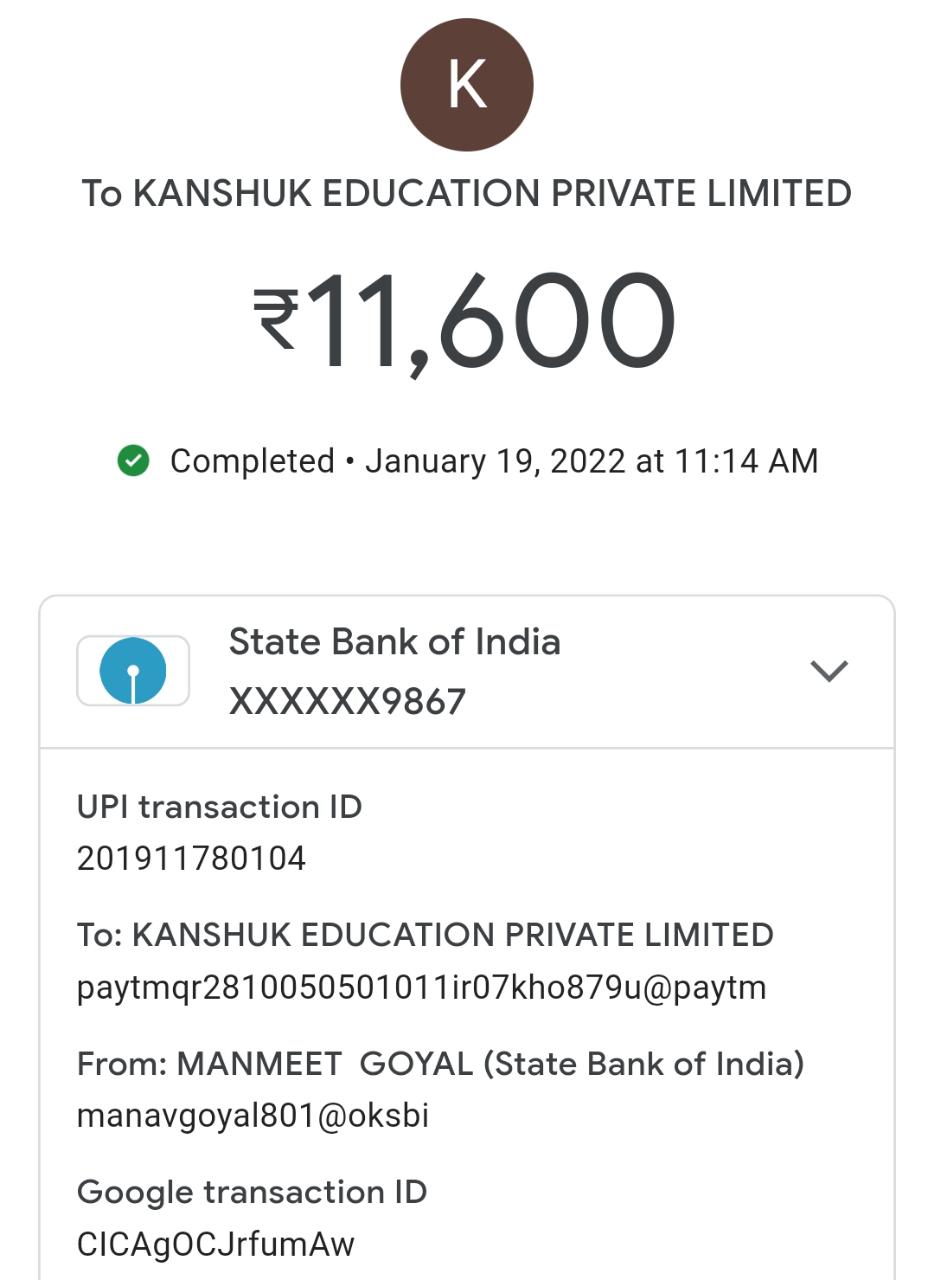Click the From: MANMEET GOYAL line
This screenshot has height=1280, width=934.
[x=440, y=1064]
